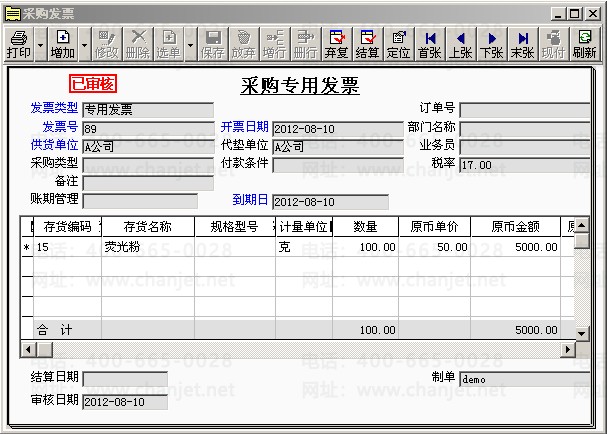607x434 pixels.
Task: Click the 结算 settlement toolbar icon
Action: (367, 44)
